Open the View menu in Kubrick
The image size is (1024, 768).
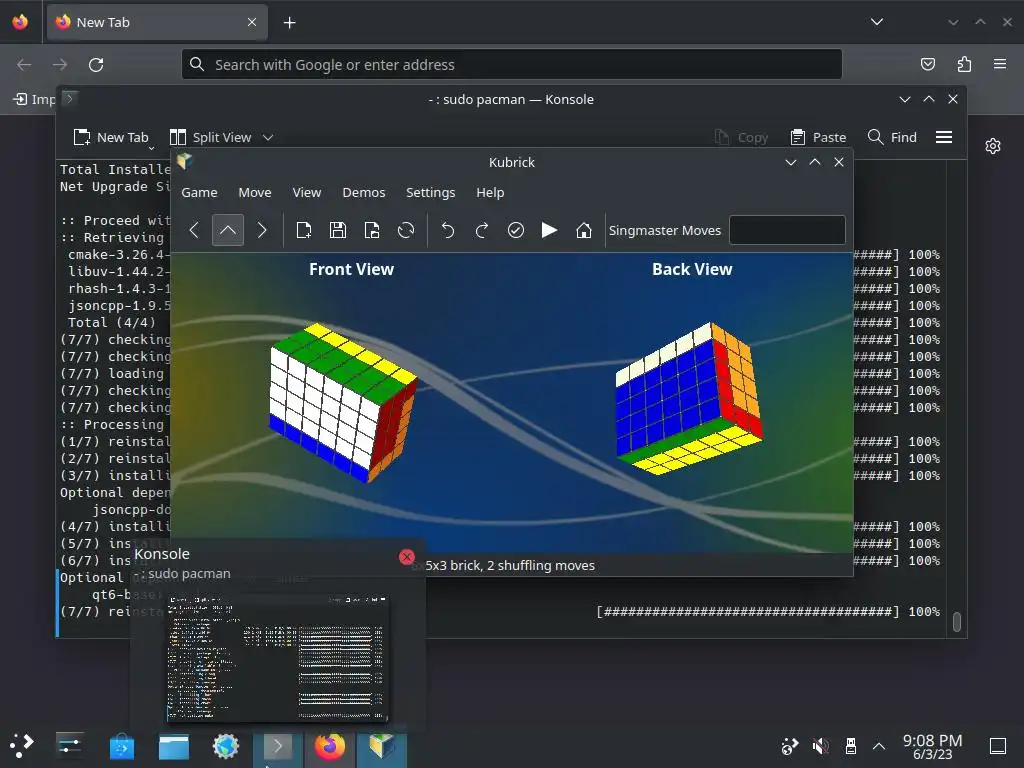pyautogui.click(x=306, y=193)
